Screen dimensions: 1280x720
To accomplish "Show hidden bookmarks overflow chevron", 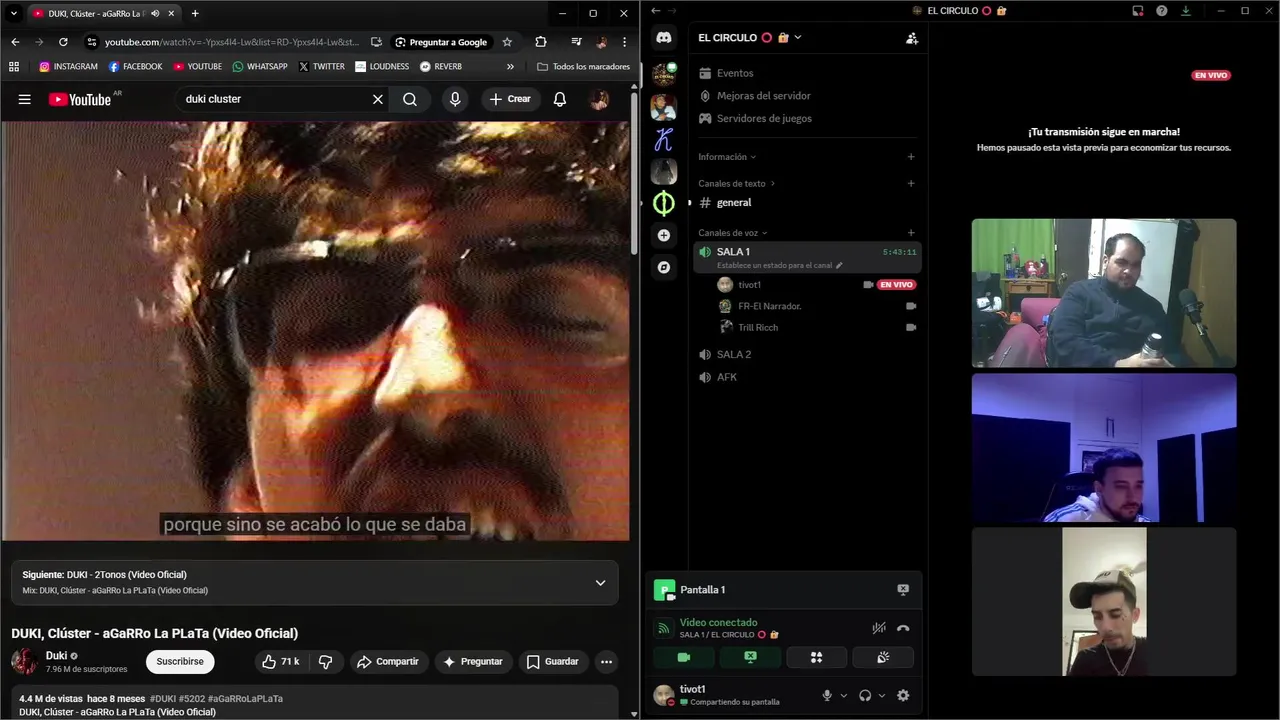I will [x=510, y=67].
